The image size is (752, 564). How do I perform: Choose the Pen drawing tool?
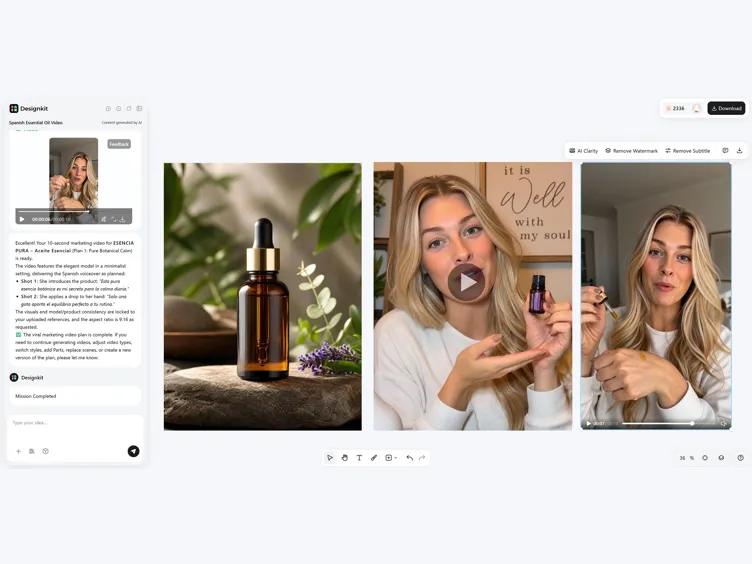(x=374, y=458)
